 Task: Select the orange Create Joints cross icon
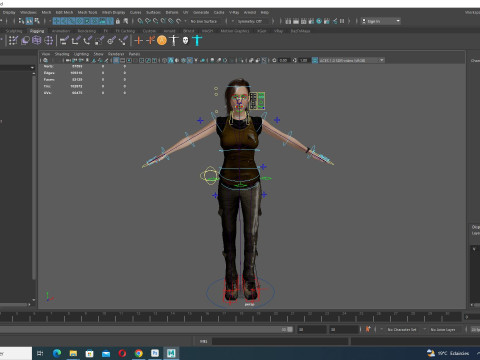(138, 41)
